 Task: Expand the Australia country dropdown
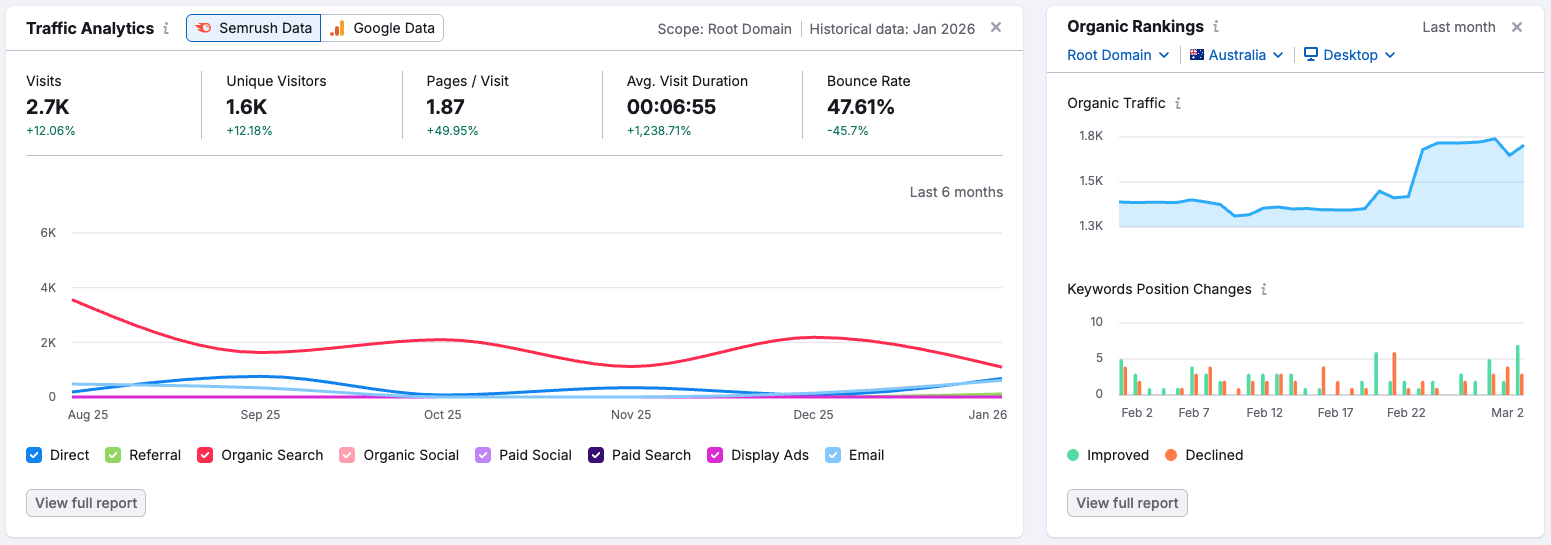click(1237, 55)
